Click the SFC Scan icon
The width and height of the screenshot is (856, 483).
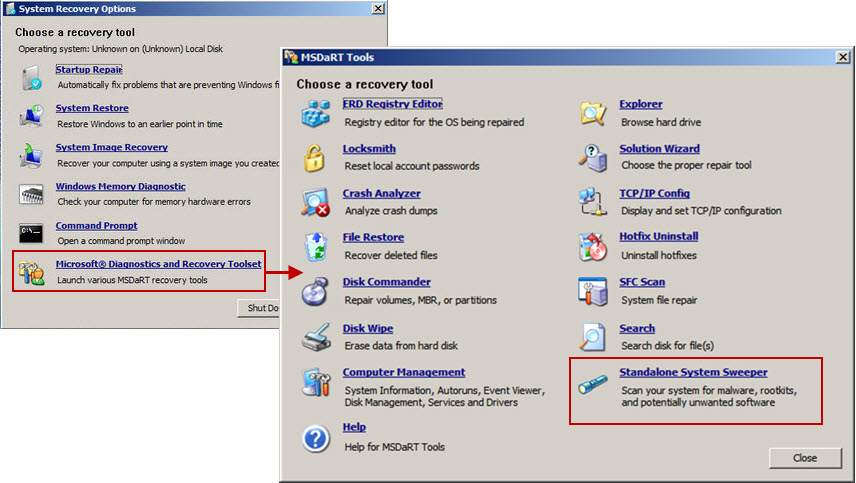click(x=593, y=291)
